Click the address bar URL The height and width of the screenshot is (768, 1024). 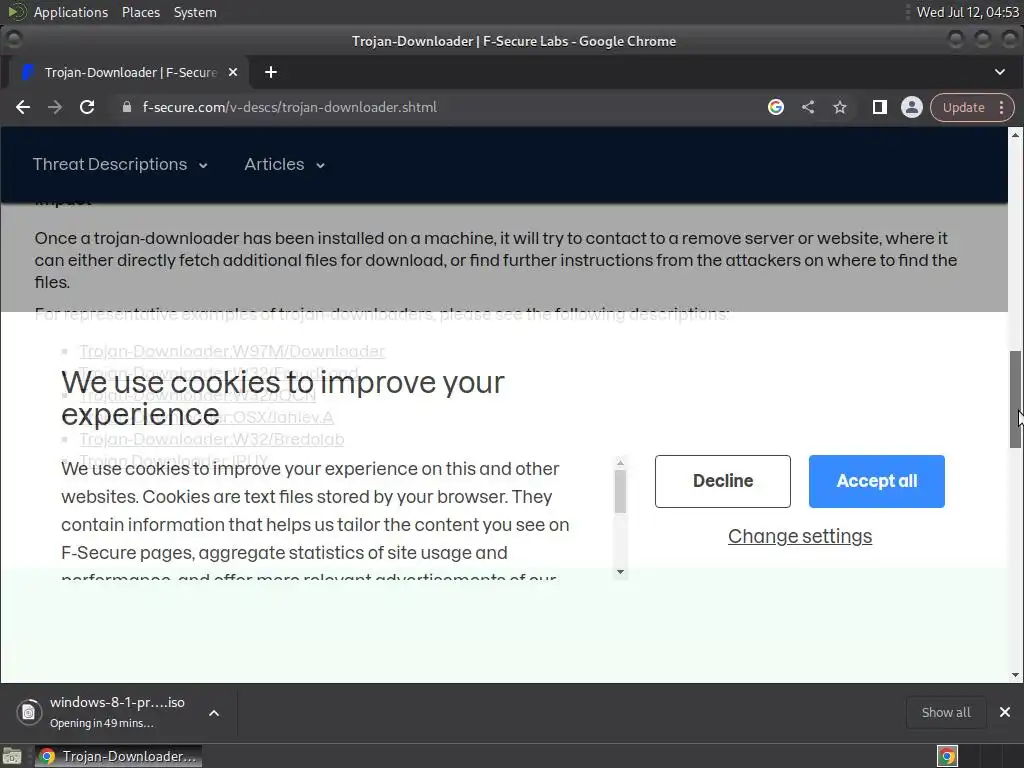[289, 107]
